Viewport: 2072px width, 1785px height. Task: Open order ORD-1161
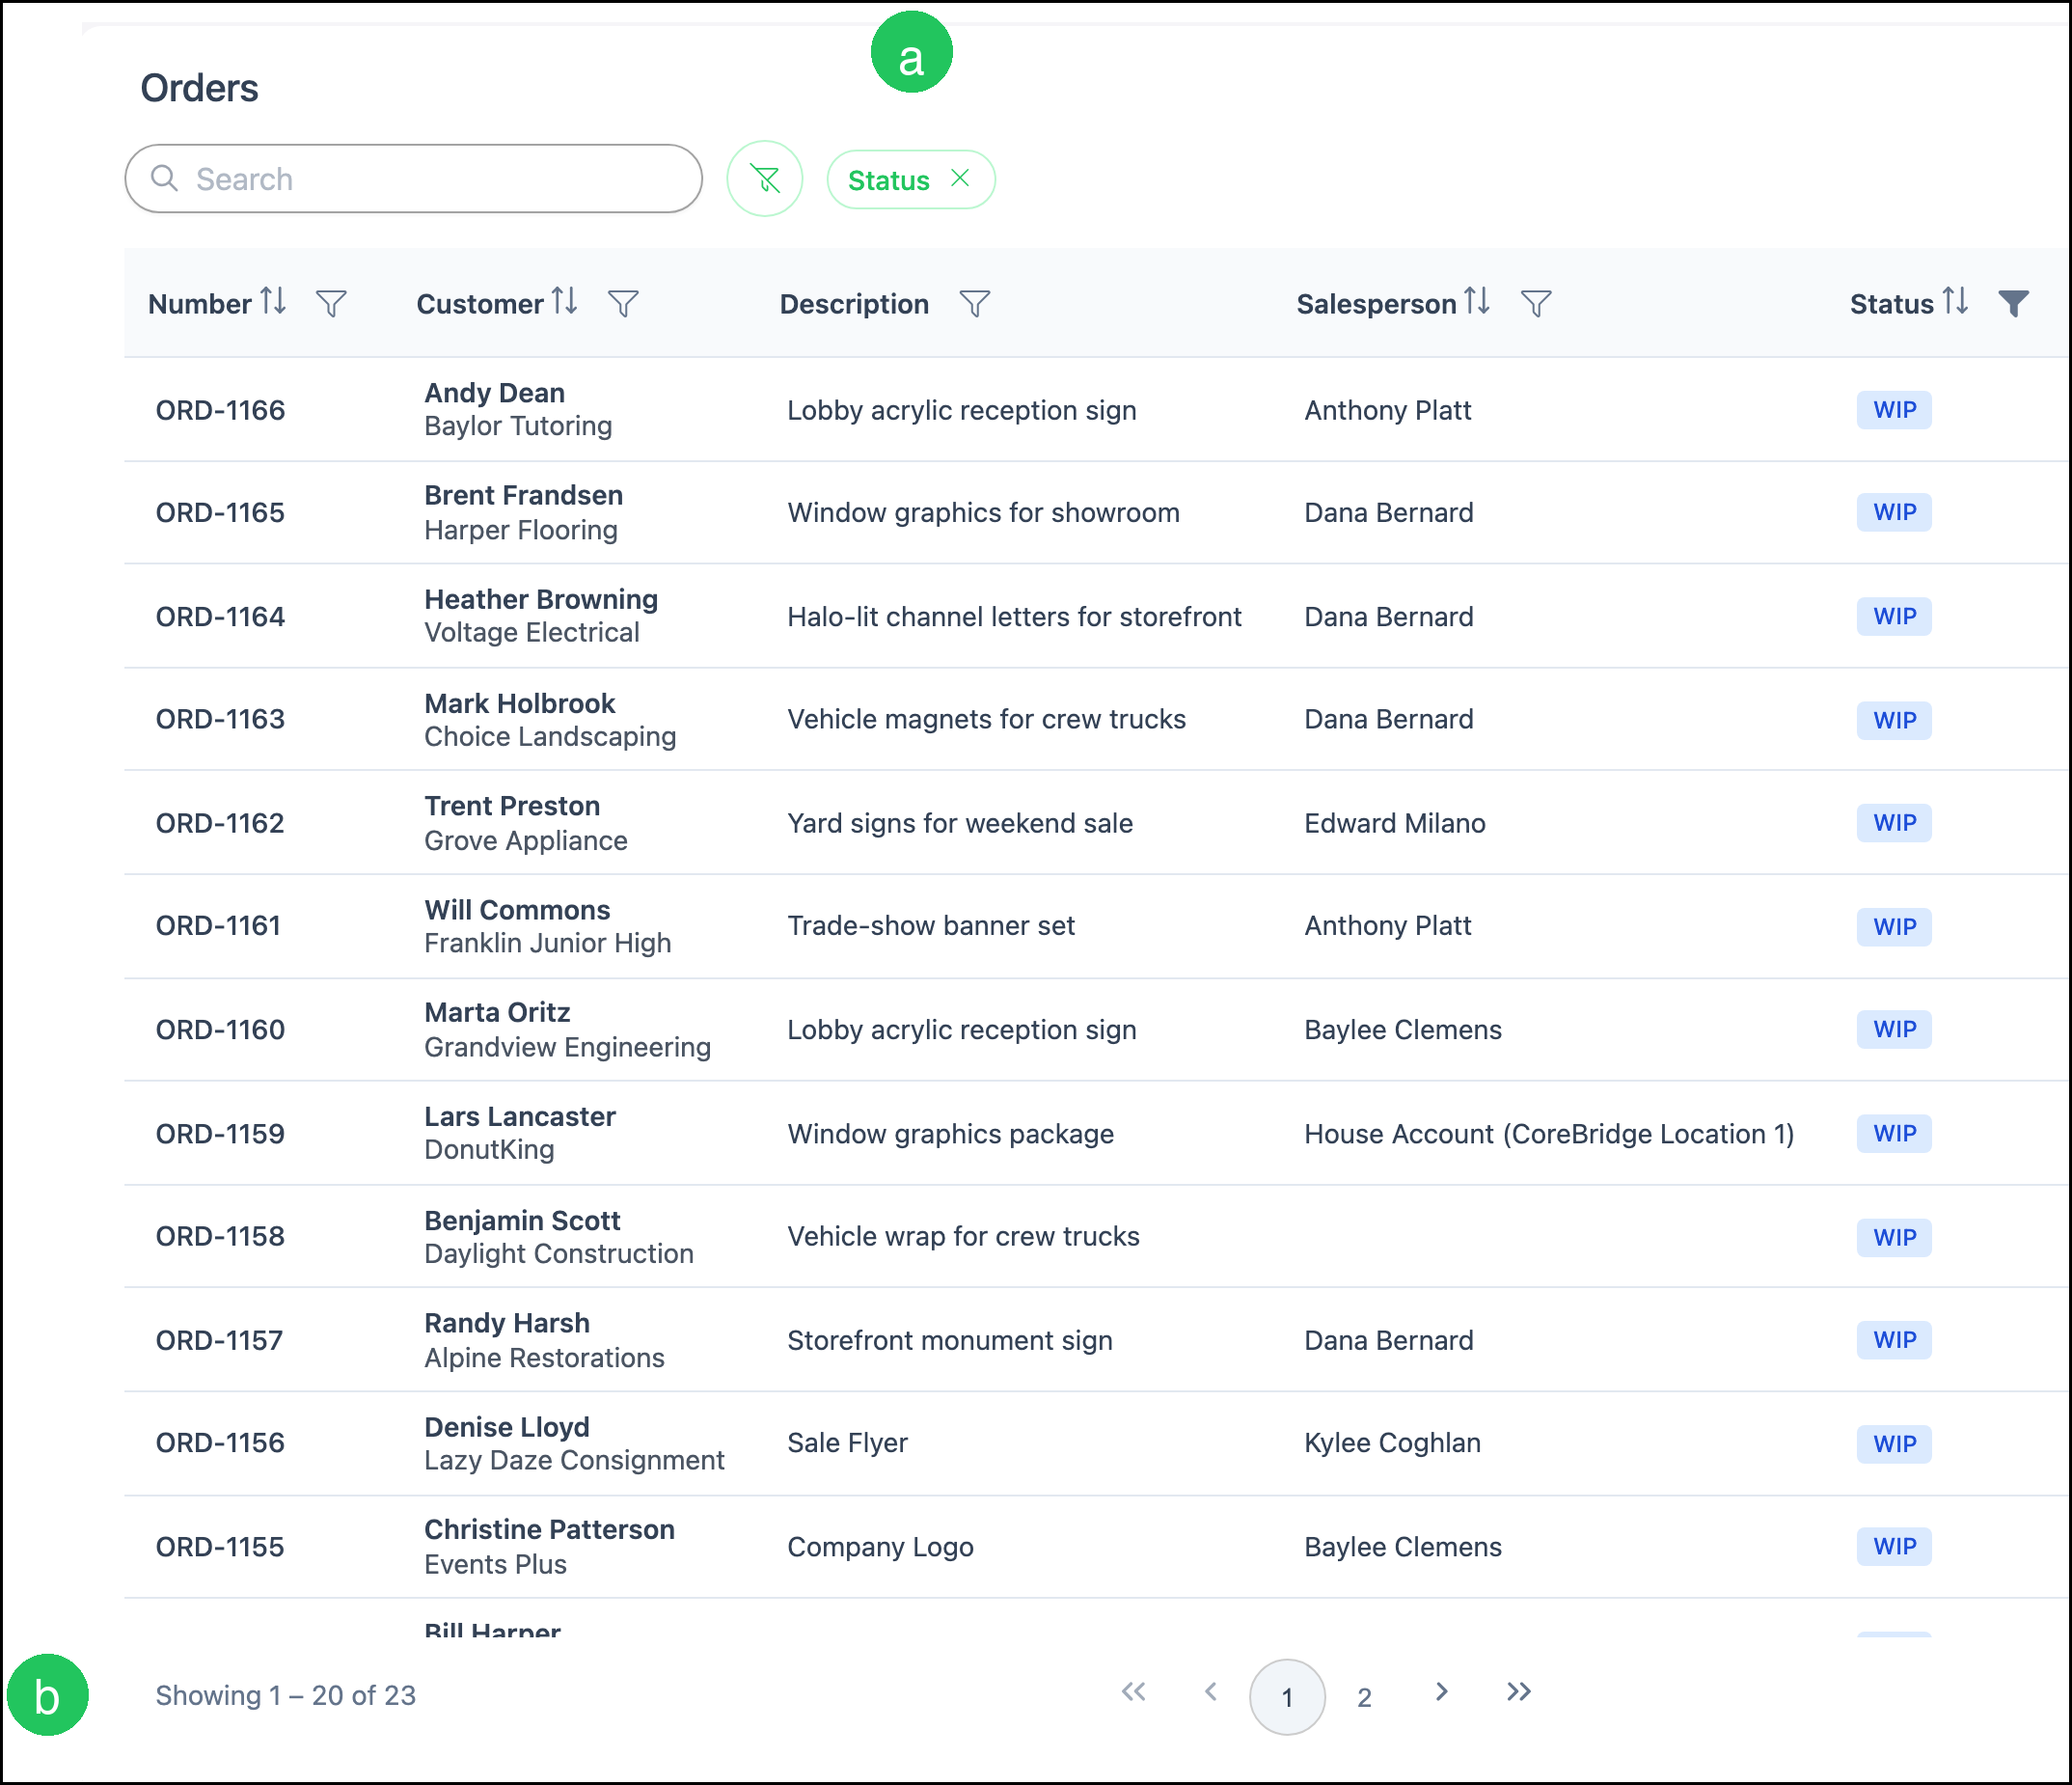click(218, 925)
